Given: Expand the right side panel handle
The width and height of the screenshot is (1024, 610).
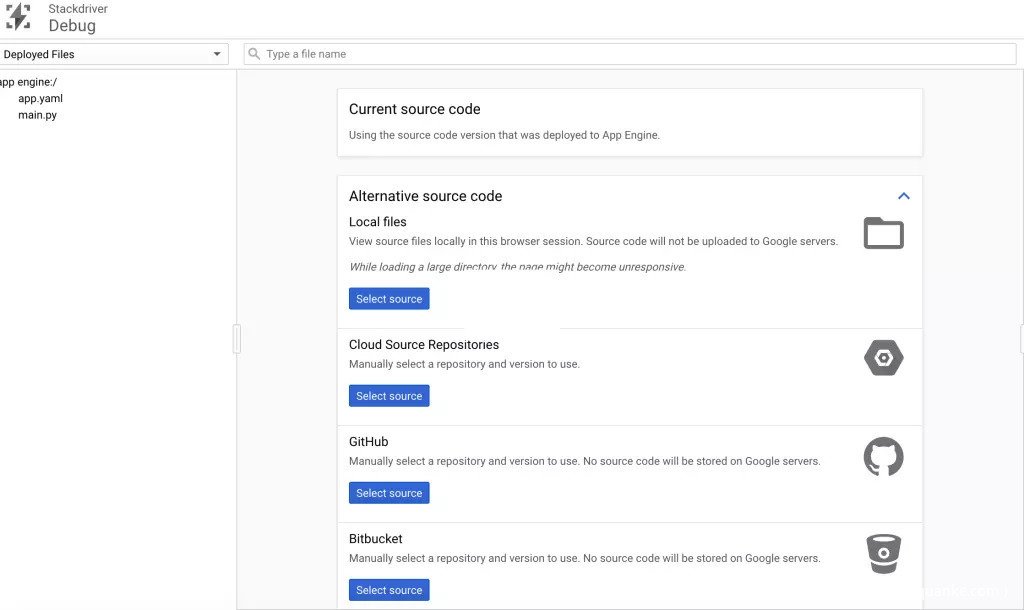Looking at the screenshot, I should pyautogui.click(x=1021, y=339).
